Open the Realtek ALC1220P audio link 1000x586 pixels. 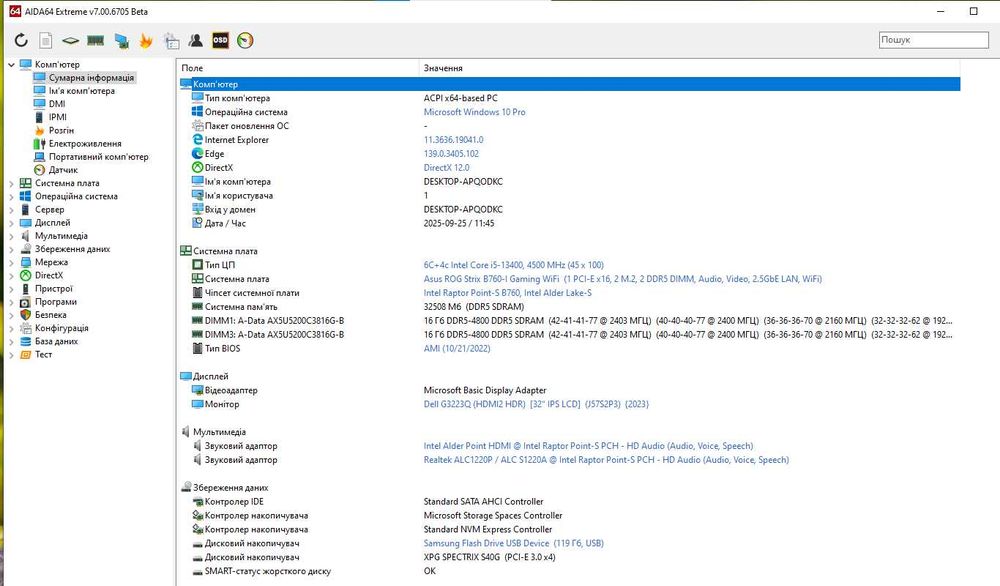click(606, 460)
